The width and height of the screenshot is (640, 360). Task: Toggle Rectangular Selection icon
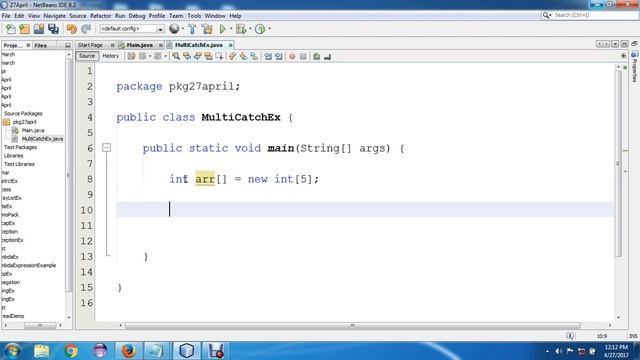point(219,56)
